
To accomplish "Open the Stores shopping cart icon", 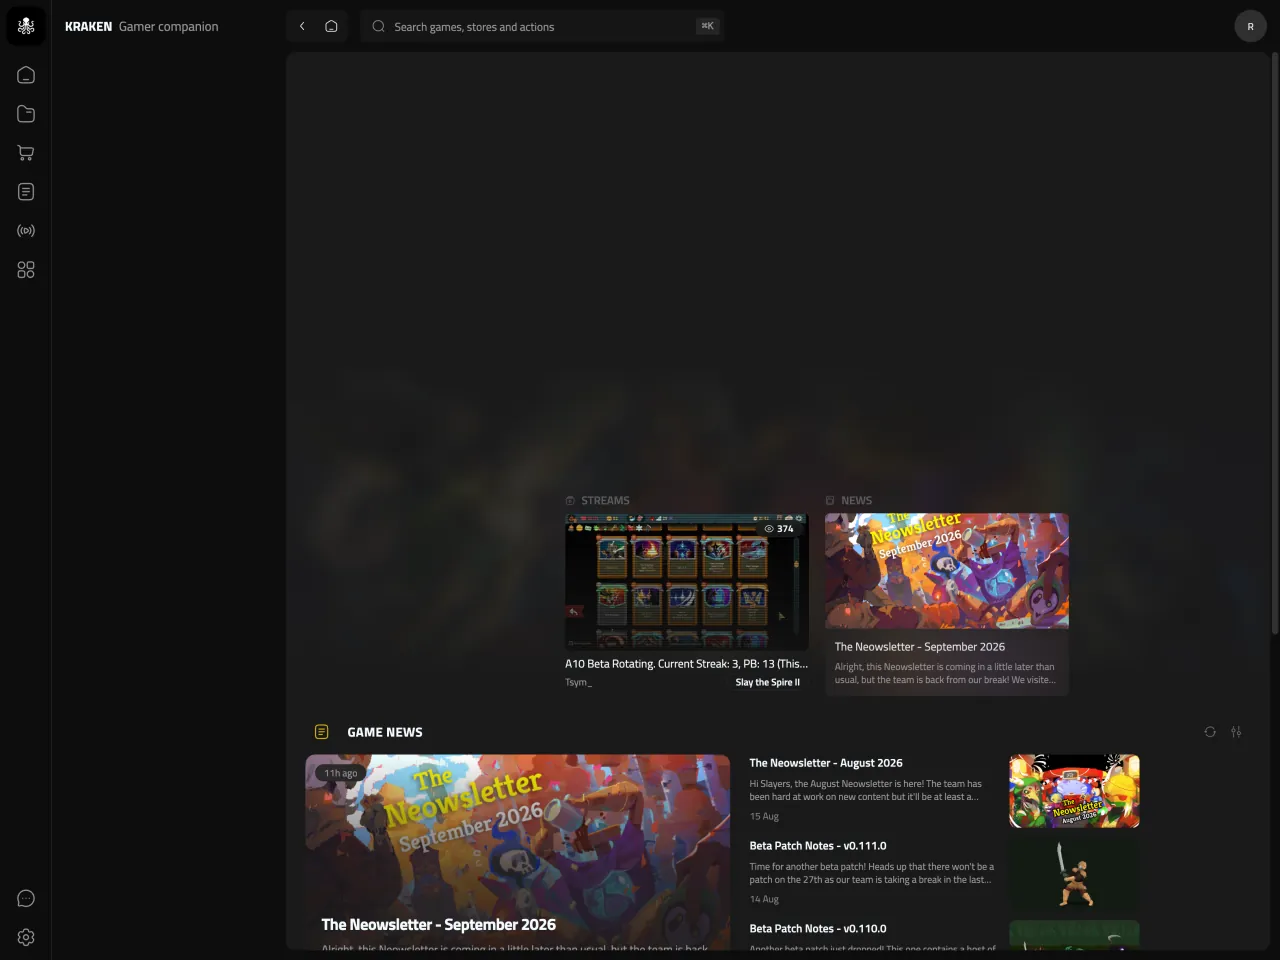I will (26, 153).
